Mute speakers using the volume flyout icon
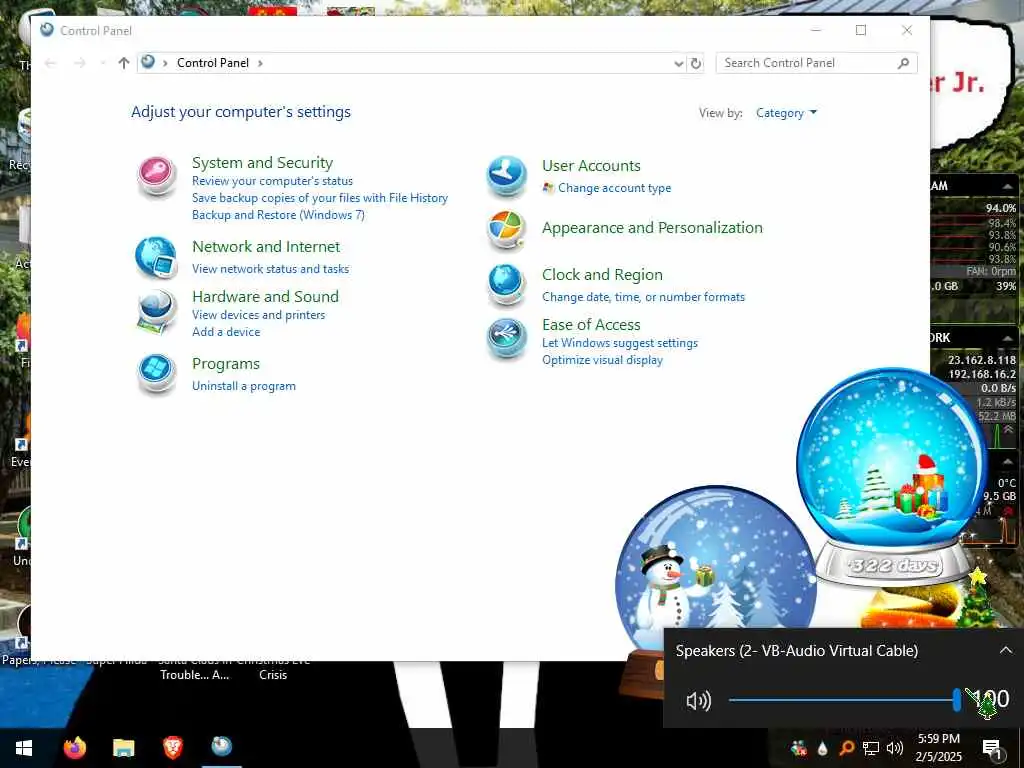The height and width of the screenshot is (768, 1024). click(x=698, y=701)
